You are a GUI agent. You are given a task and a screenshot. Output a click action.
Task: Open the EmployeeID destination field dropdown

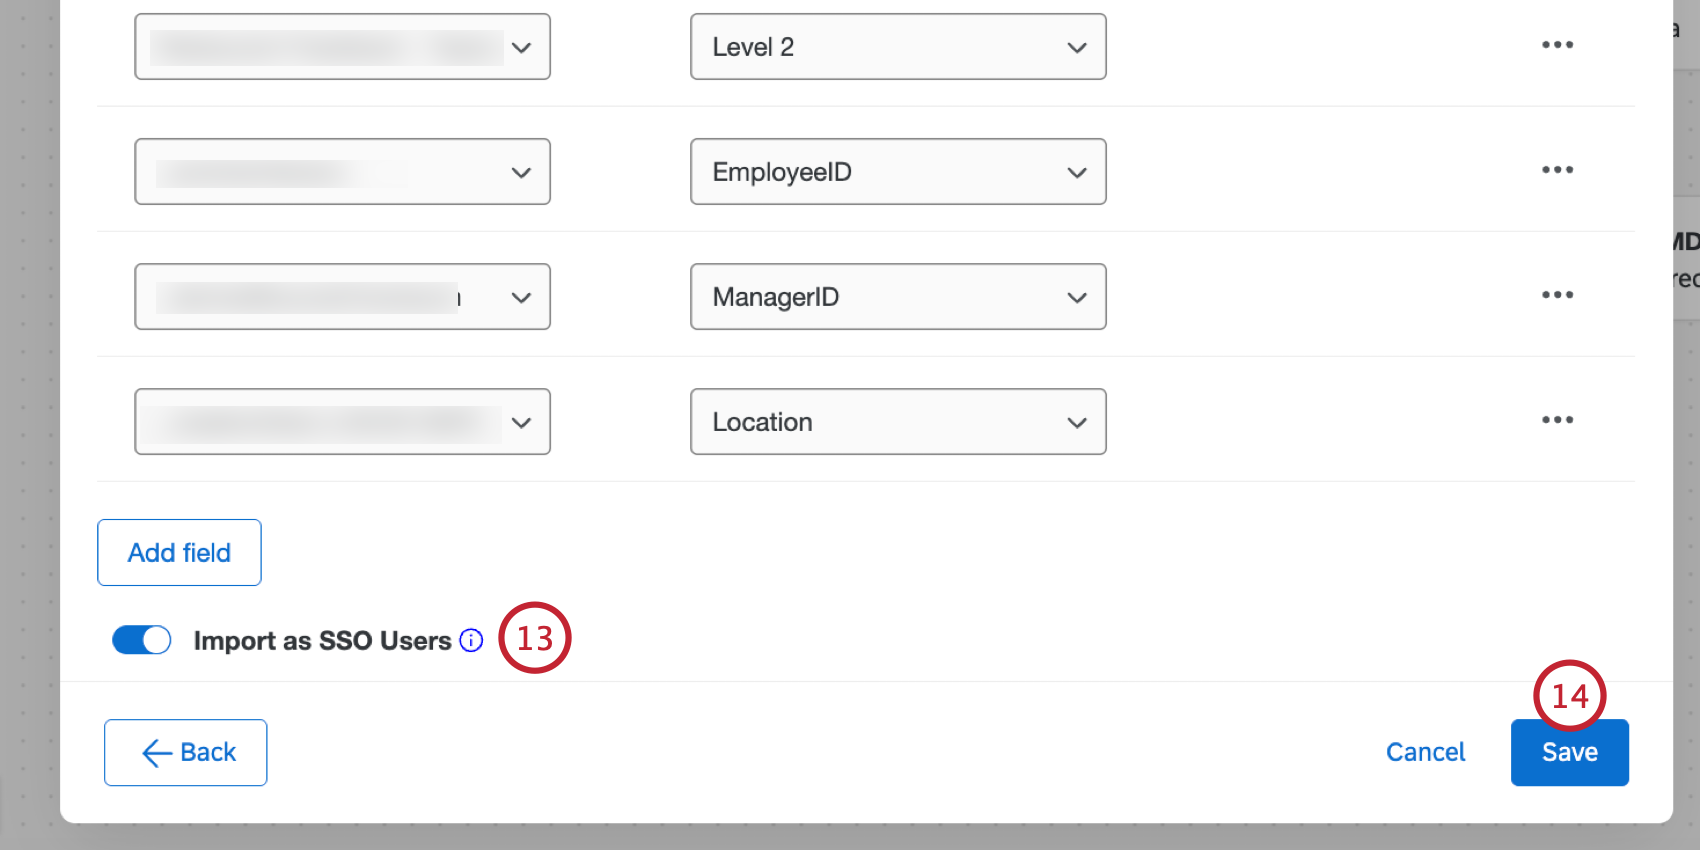click(897, 171)
